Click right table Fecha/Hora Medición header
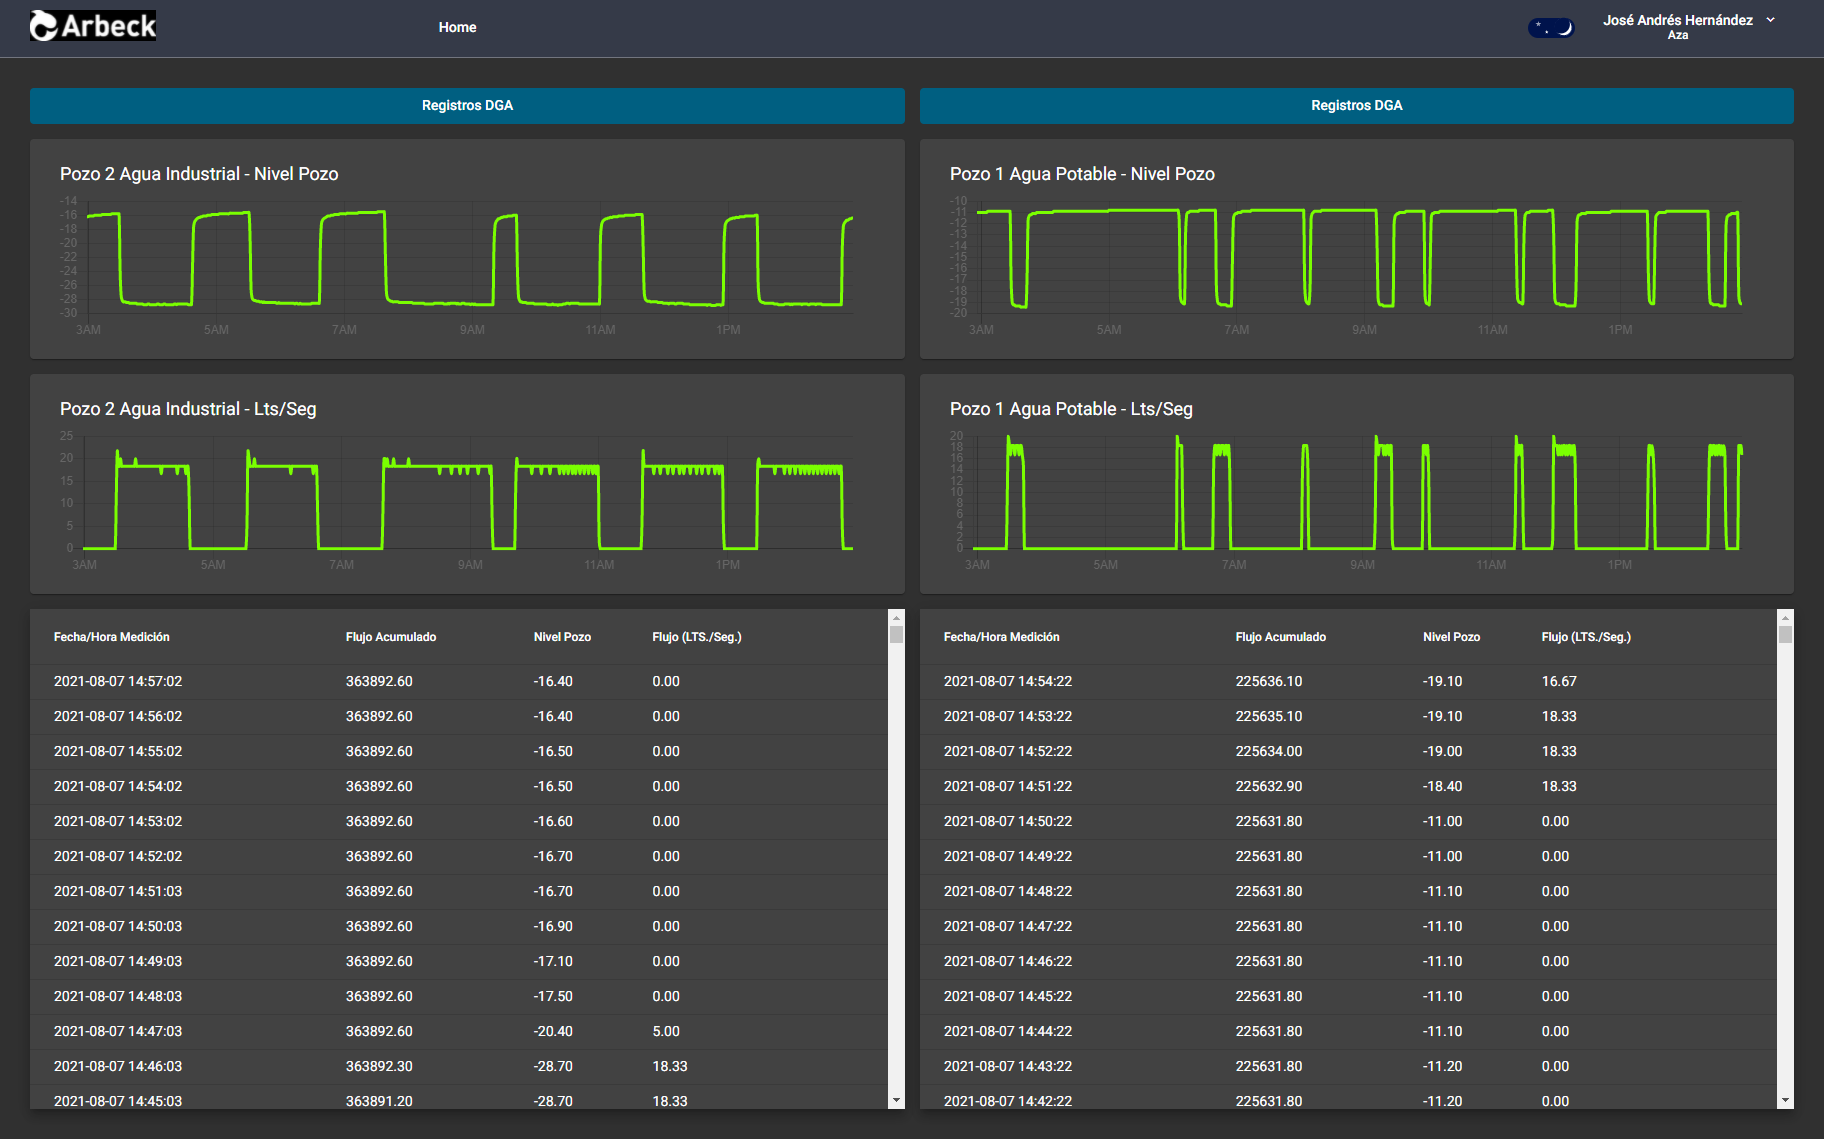This screenshot has height=1139, width=1824. pyautogui.click(x=1001, y=637)
